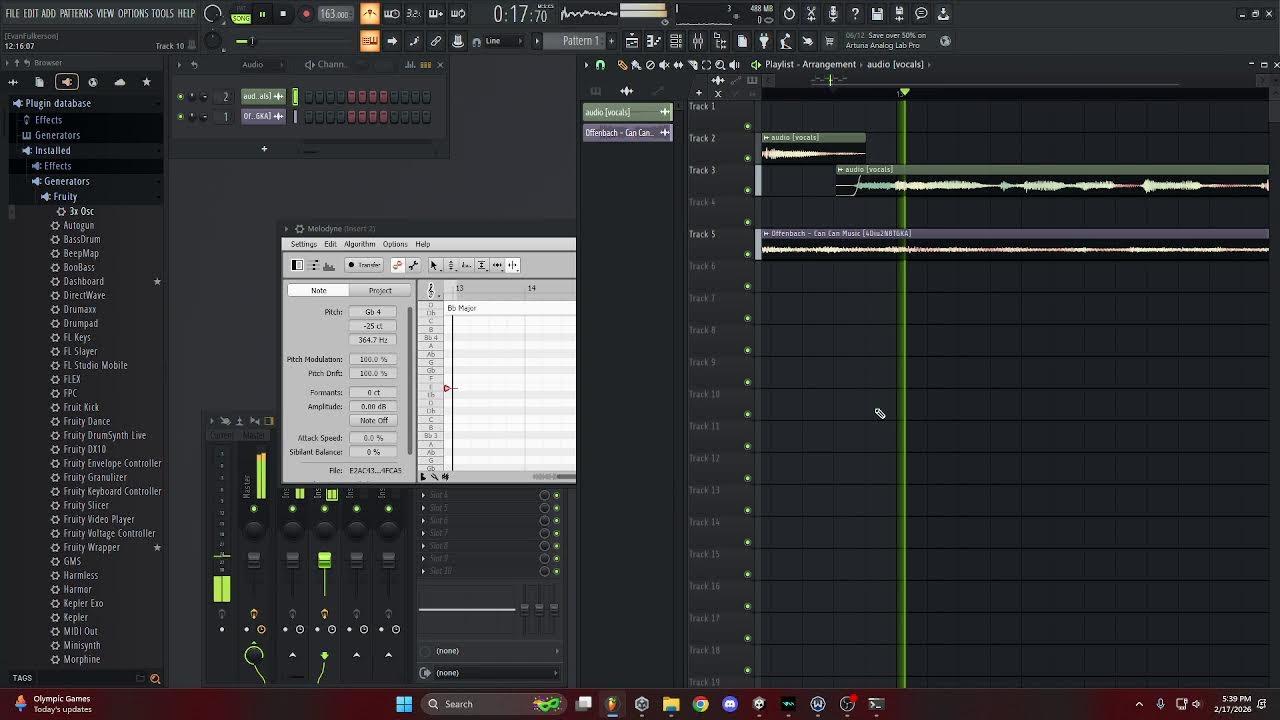Open the FILE menu
Image resolution: width=1280 pixels, height=720 pixels.
(12, 14)
